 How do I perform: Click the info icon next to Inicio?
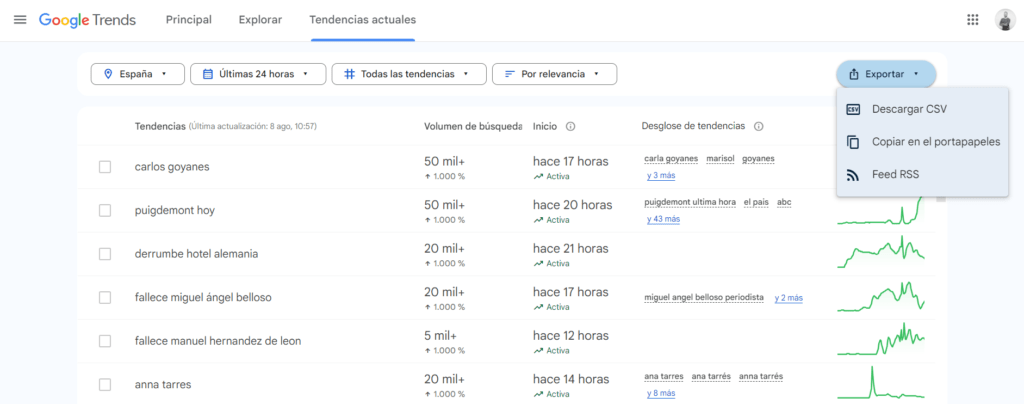point(570,127)
